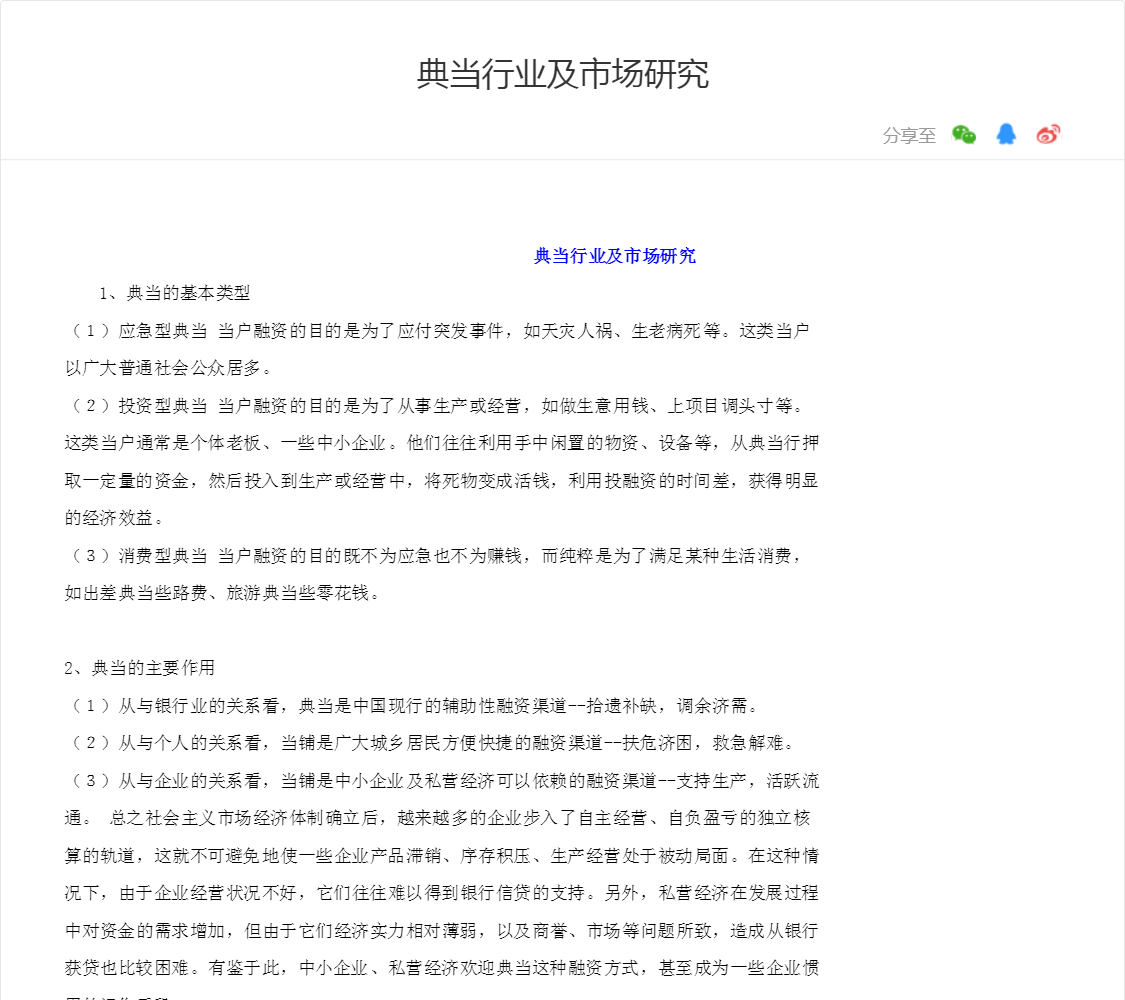Select the heading 2、典当的主要作用

tap(139, 669)
